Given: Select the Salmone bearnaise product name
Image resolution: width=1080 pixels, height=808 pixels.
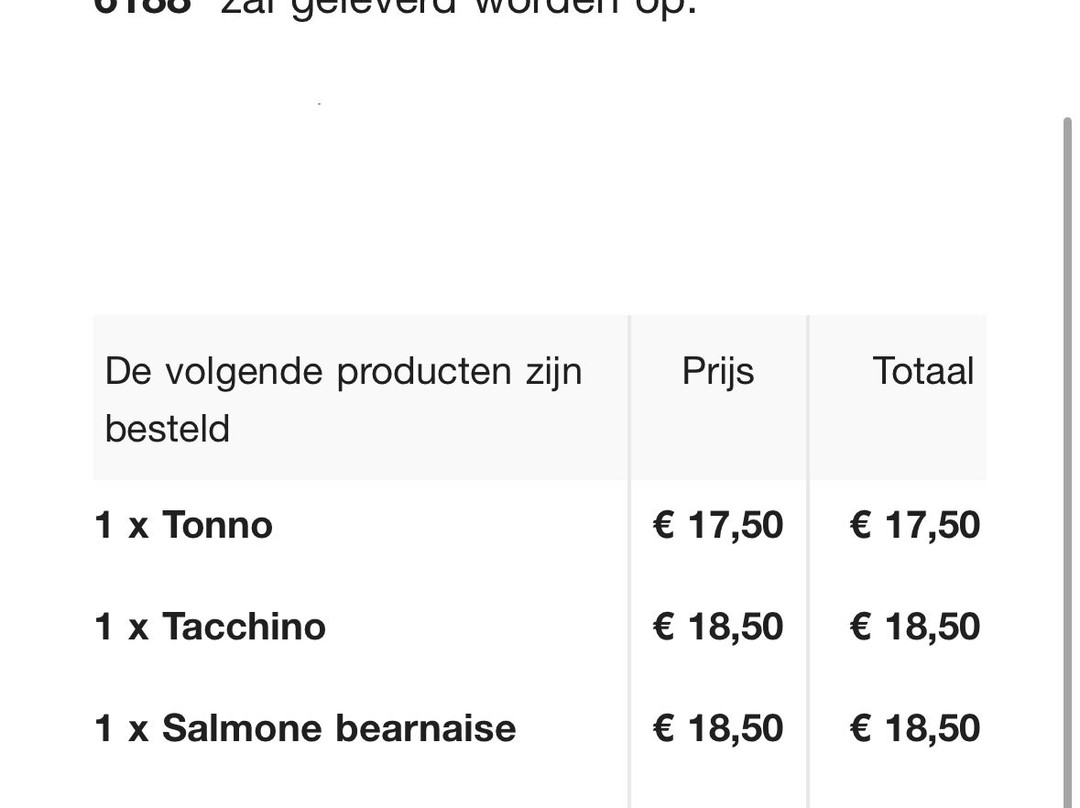Looking at the screenshot, I should pyautogui.click(x=339, y=728).
